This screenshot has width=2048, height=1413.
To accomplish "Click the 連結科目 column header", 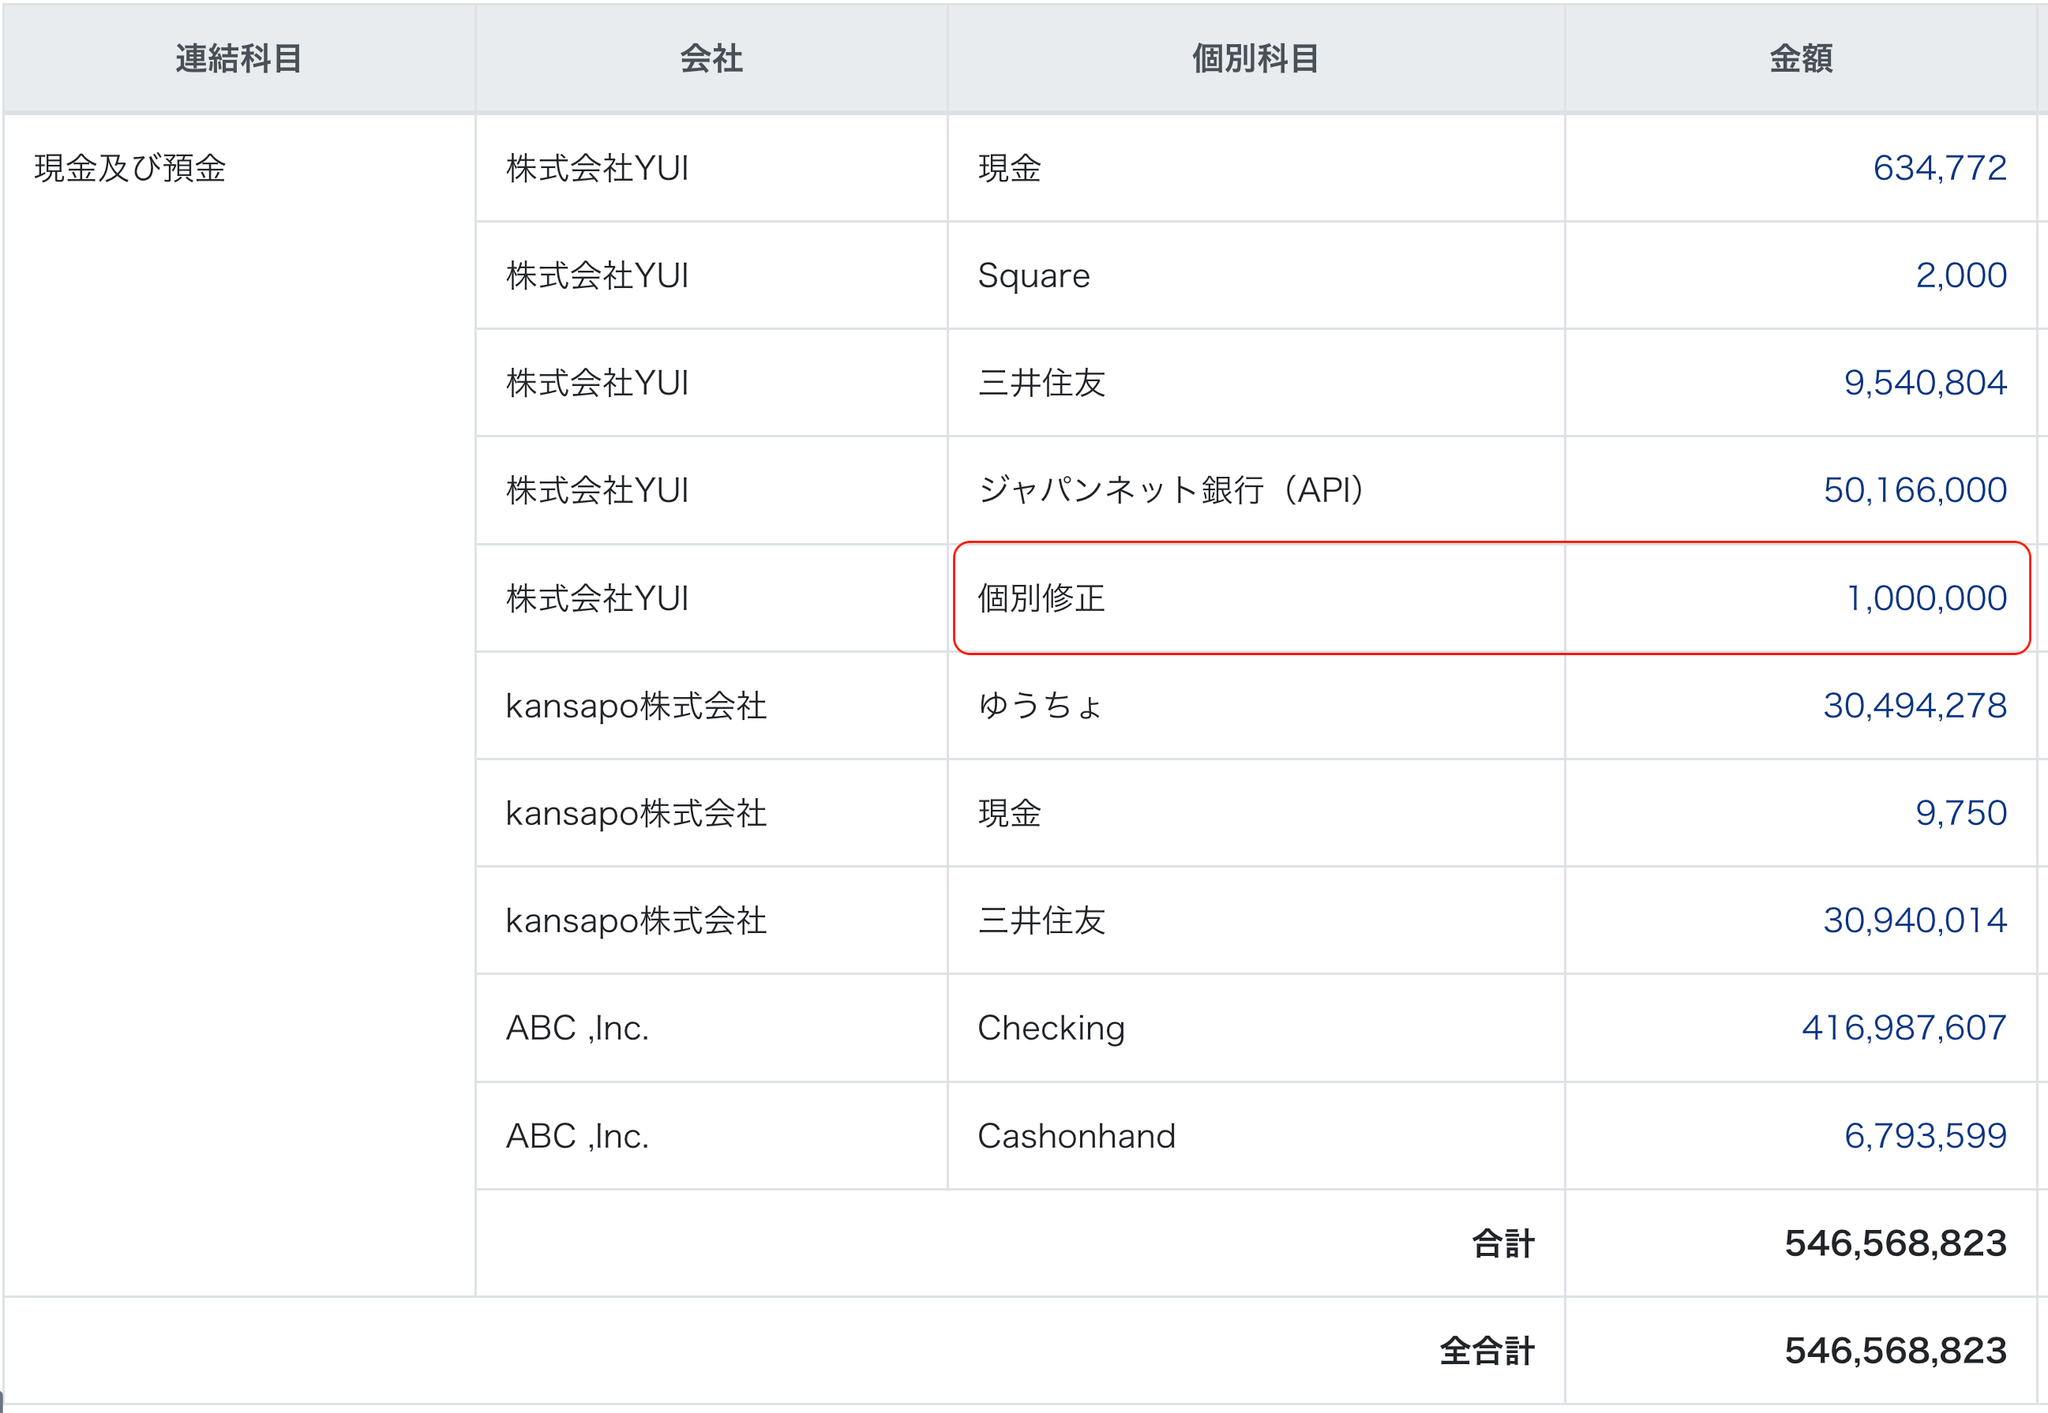I will tap(239, 59).
